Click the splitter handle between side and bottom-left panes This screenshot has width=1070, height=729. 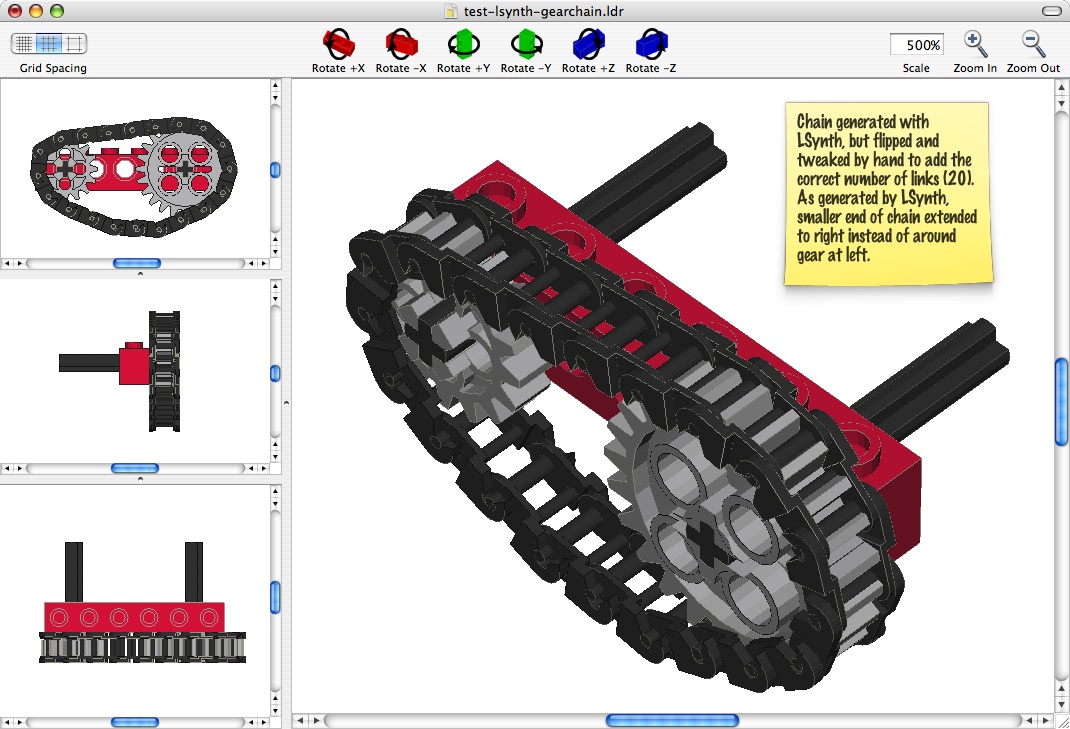point(140,479)
